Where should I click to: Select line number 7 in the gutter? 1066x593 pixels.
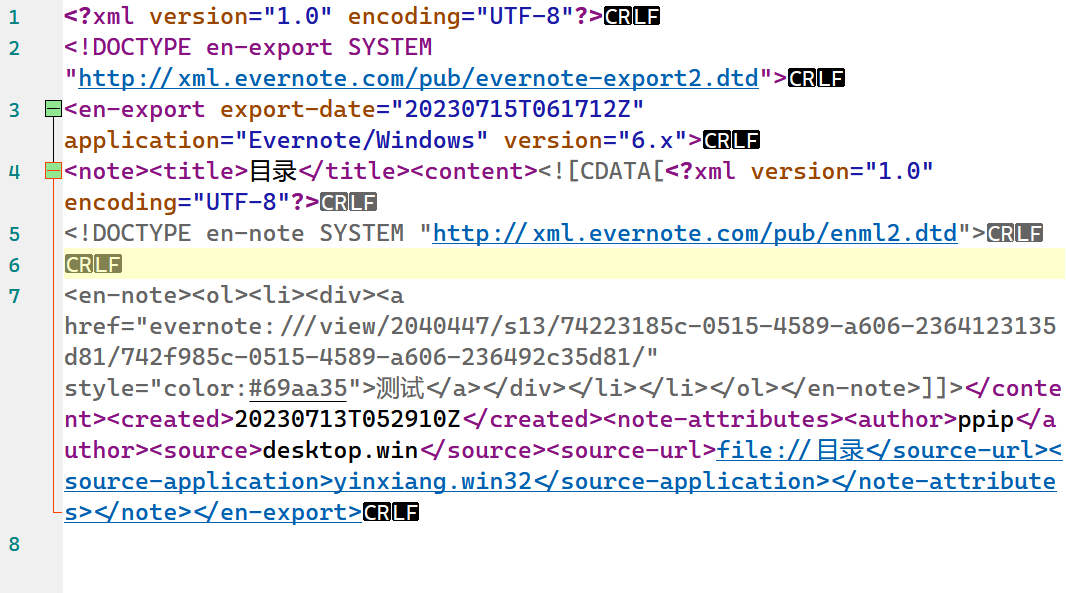pyautogui.click(x=14, y=296)
